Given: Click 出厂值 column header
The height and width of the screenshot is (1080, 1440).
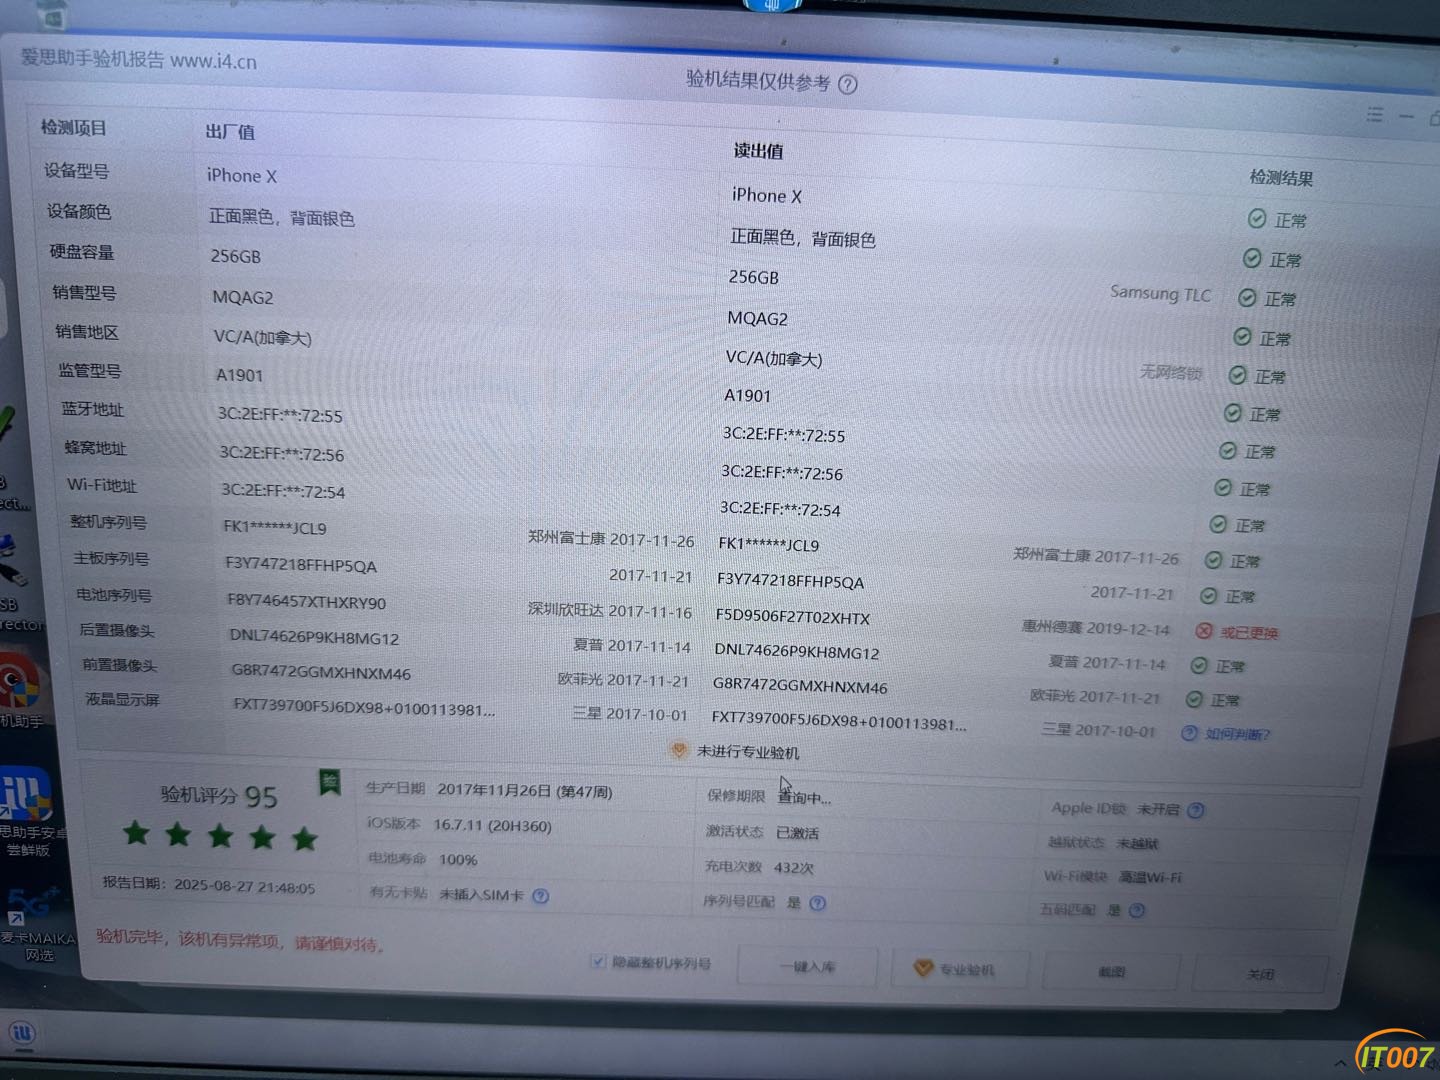Looking at the screenshot, I should click(230, 132).
